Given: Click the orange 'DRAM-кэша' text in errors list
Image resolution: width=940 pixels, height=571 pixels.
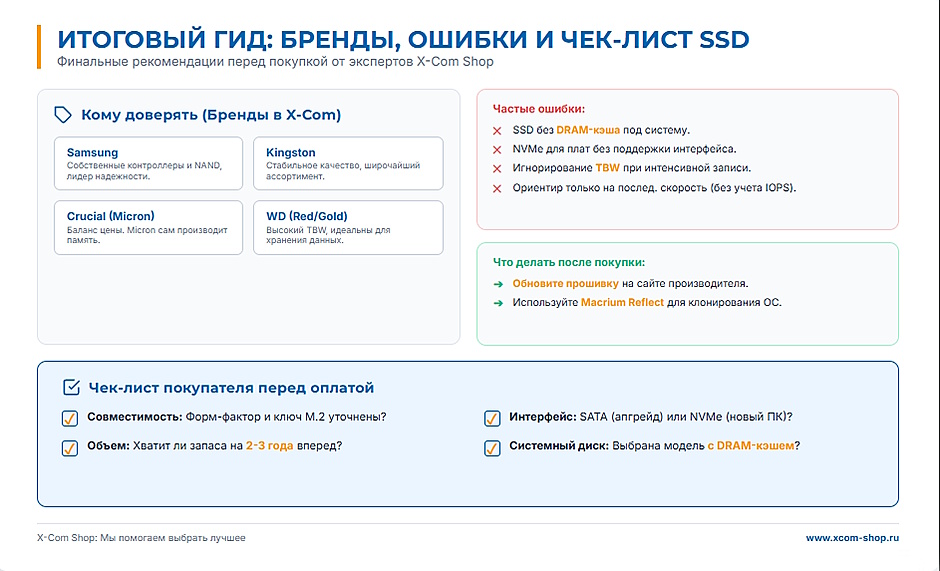Looking at the screenshot, I should click(588, 130).
